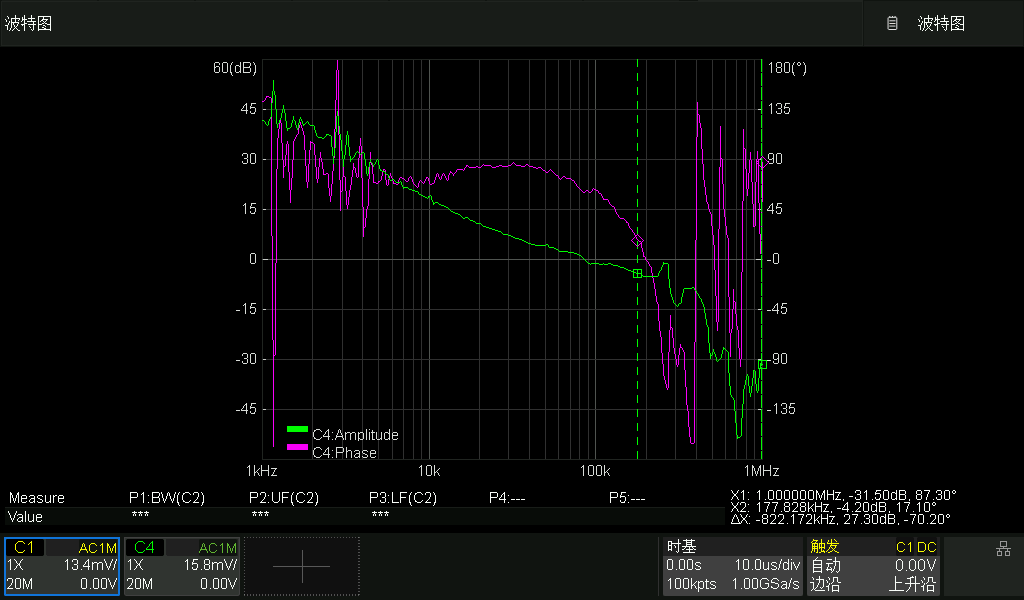Select green square amplitude marker on X2 cursor
Viewport: 1024px width, 600px height.
637,274
